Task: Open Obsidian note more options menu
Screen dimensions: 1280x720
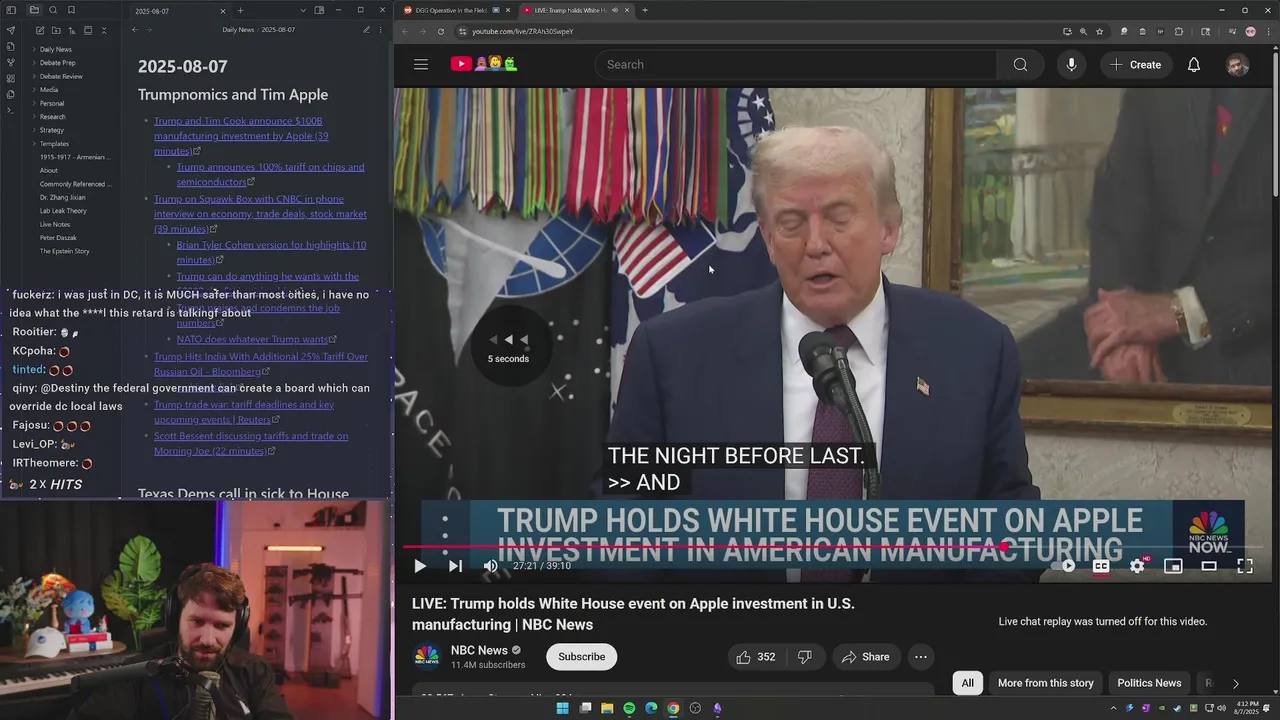Action: (381, 30)
